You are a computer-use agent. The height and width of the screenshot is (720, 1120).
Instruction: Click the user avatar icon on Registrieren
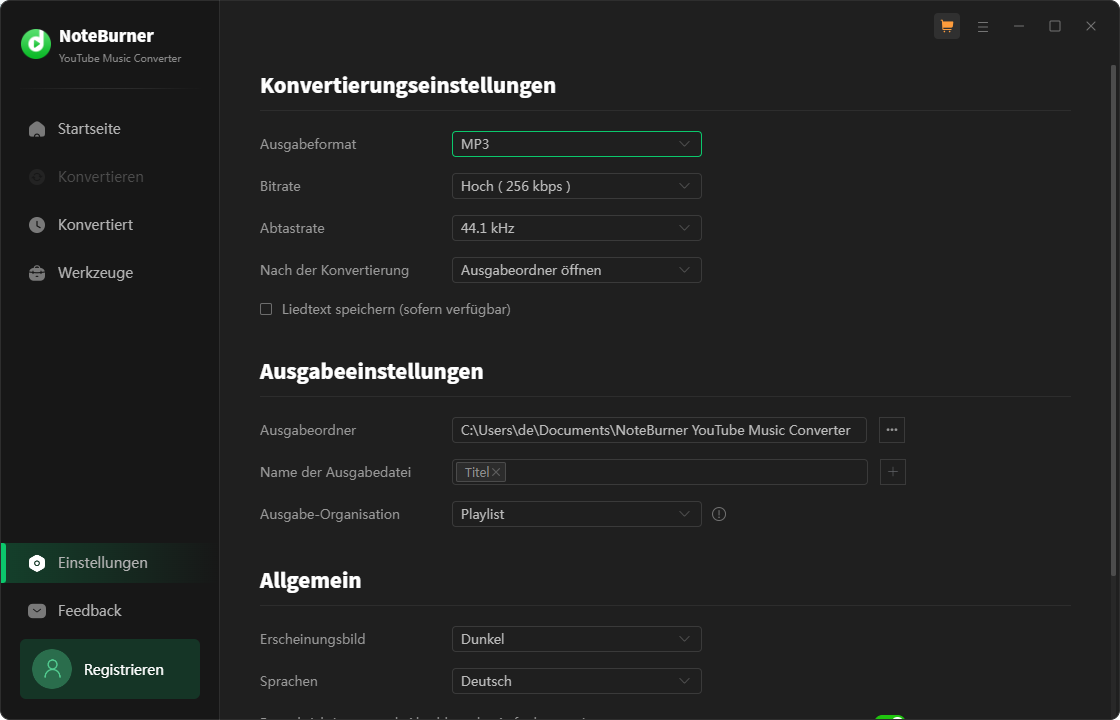[x=52, y=669]
